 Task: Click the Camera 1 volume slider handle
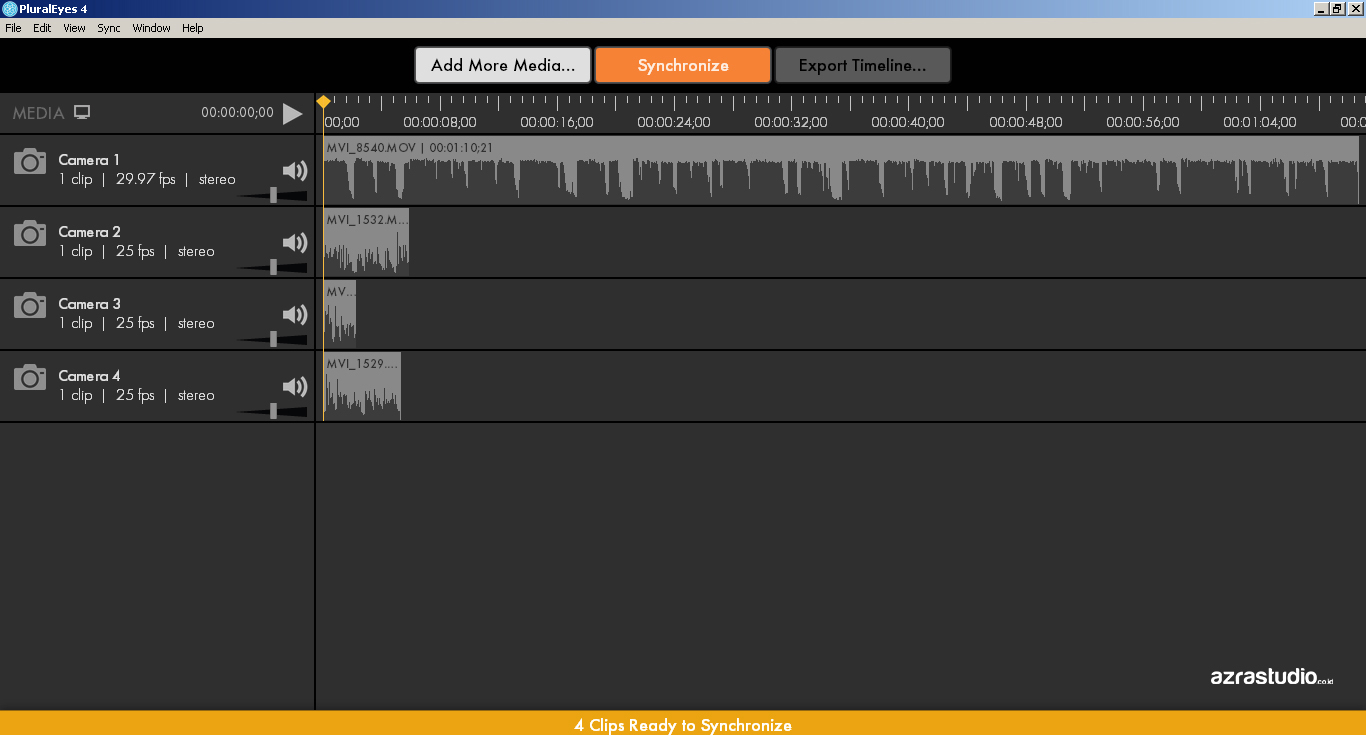[x=273, y=195]
